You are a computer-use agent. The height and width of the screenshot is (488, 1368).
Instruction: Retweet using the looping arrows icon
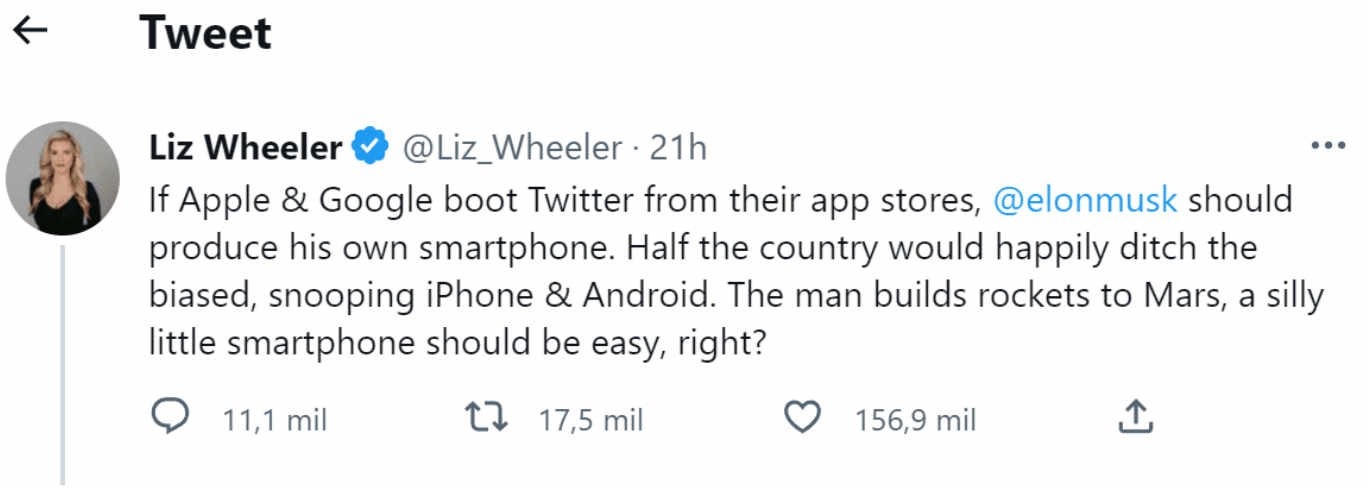pyautogui.click(x=488, y=418)
